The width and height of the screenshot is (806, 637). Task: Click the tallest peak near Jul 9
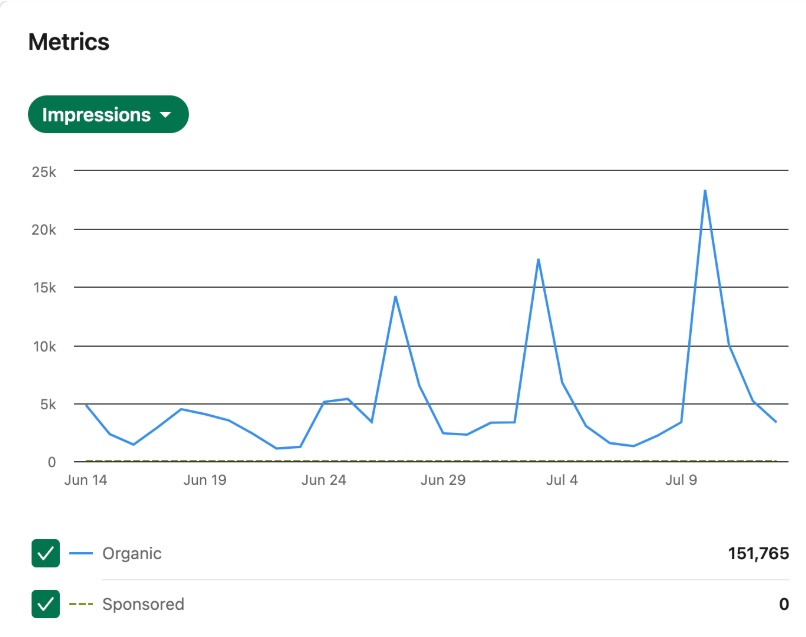[x=707, y=188]
